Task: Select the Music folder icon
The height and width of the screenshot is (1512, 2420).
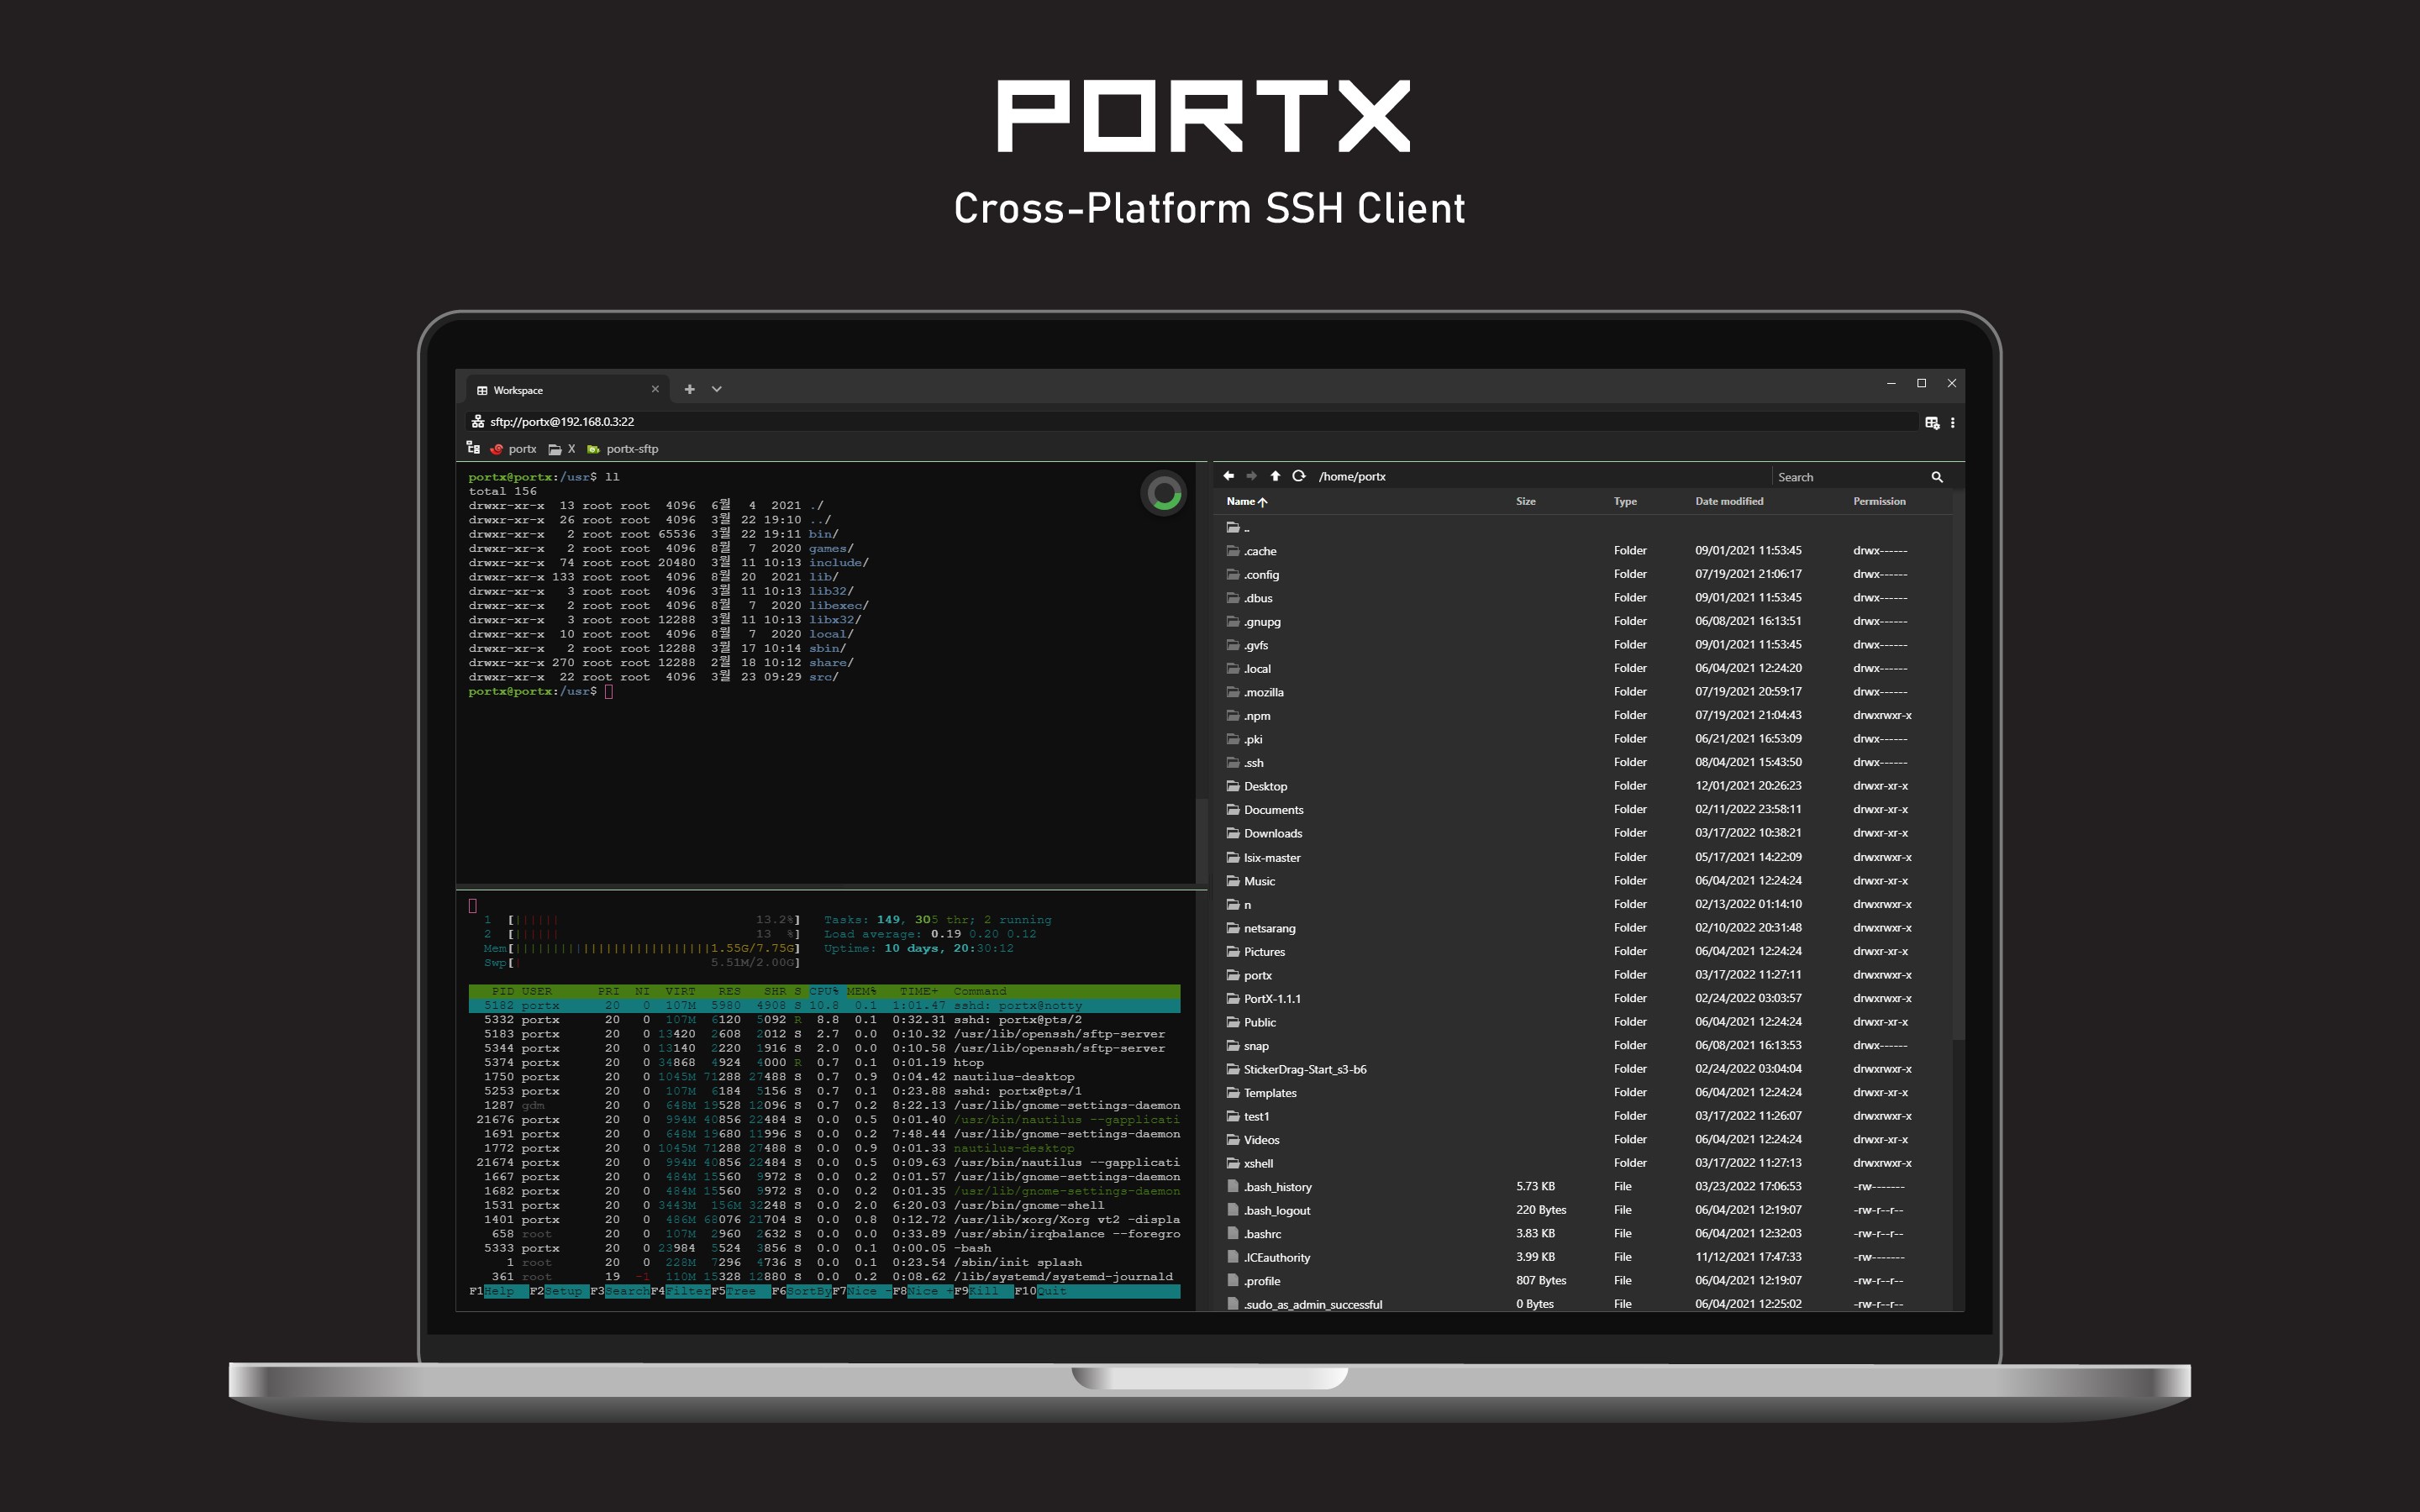Action: [x=1233, y=881]
